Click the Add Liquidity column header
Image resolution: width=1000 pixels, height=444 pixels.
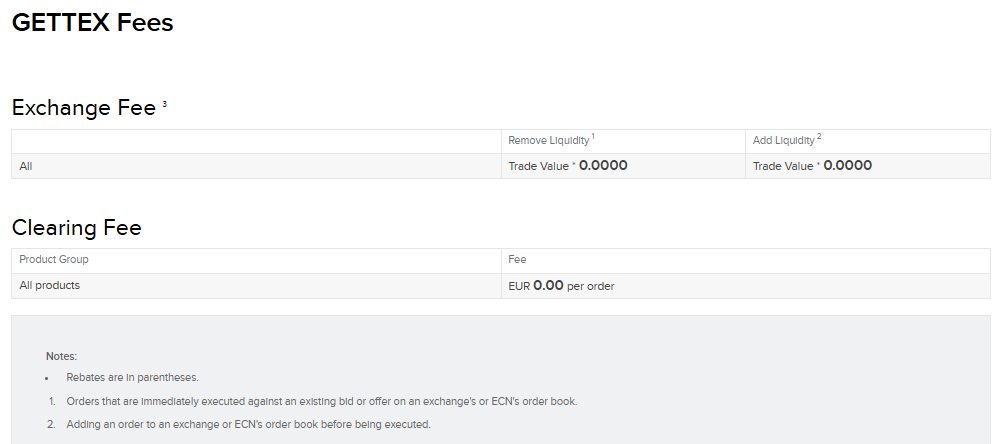(x=784, y=140)
